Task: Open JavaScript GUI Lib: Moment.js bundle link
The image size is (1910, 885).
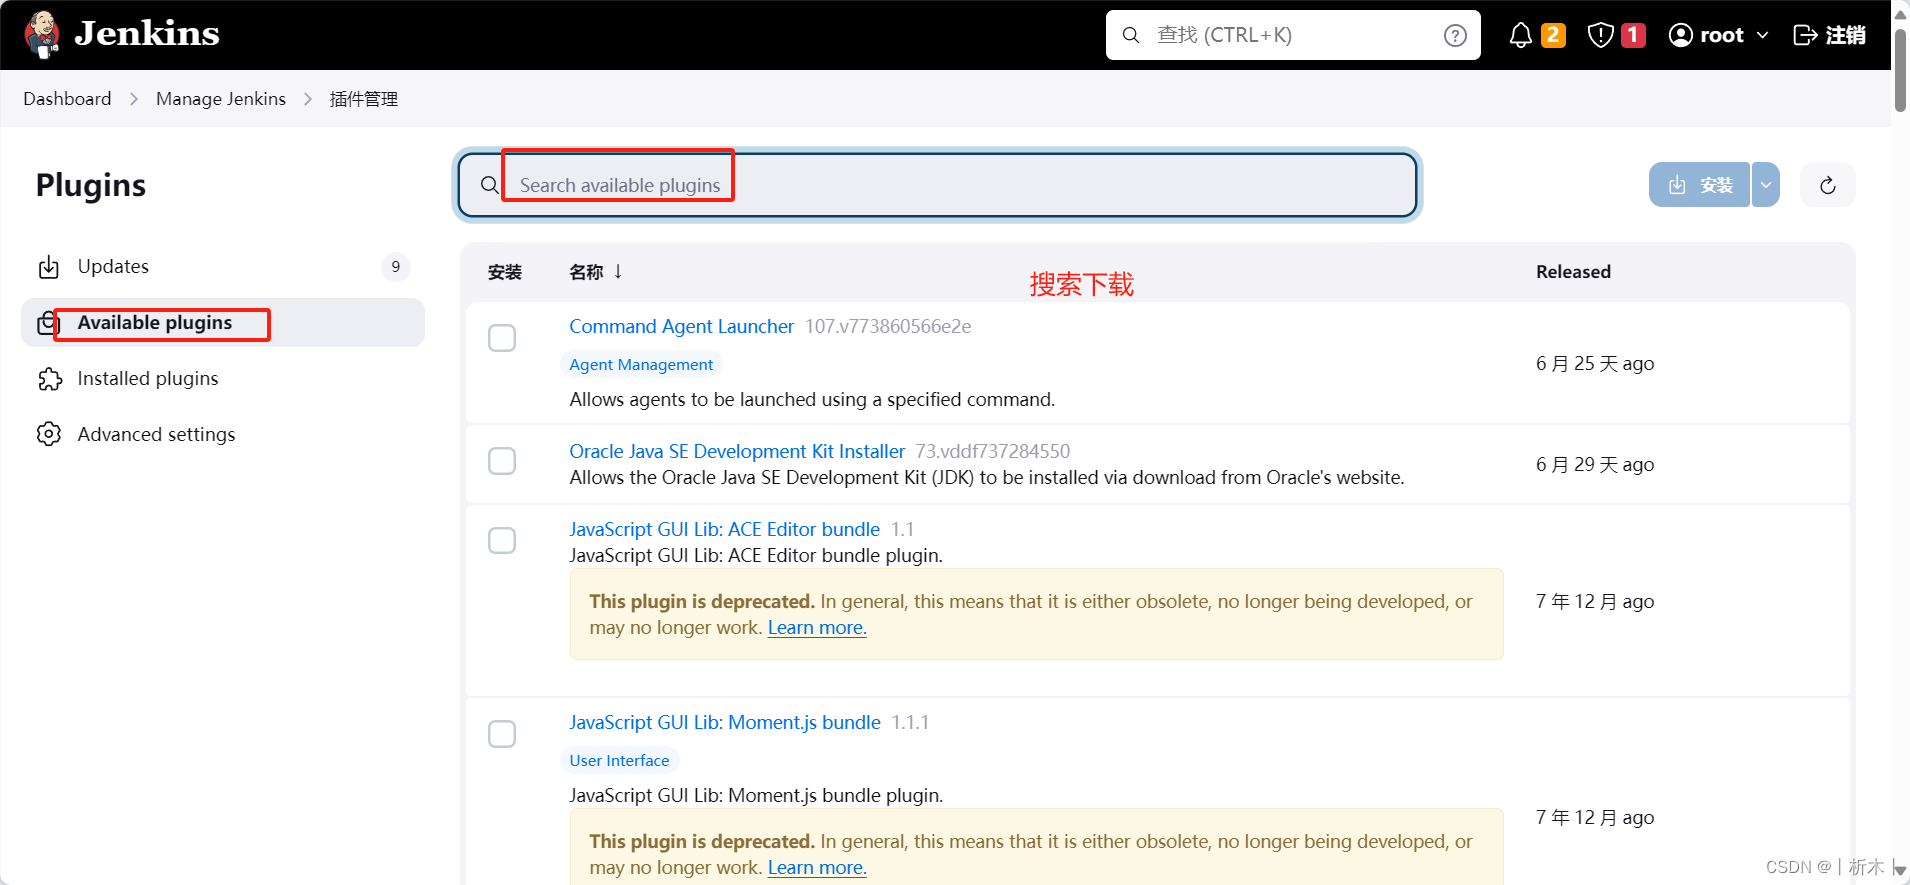Action: pos(725,722)
